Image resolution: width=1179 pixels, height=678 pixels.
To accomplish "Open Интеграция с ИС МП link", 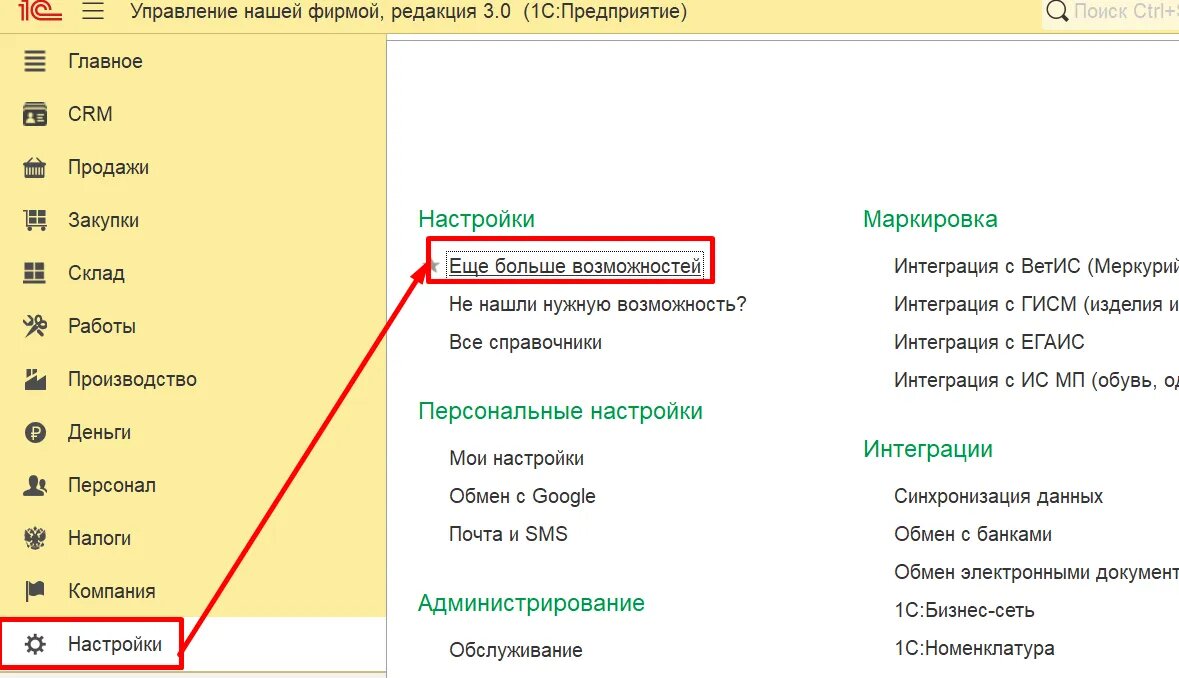I will click(1036, 380).
